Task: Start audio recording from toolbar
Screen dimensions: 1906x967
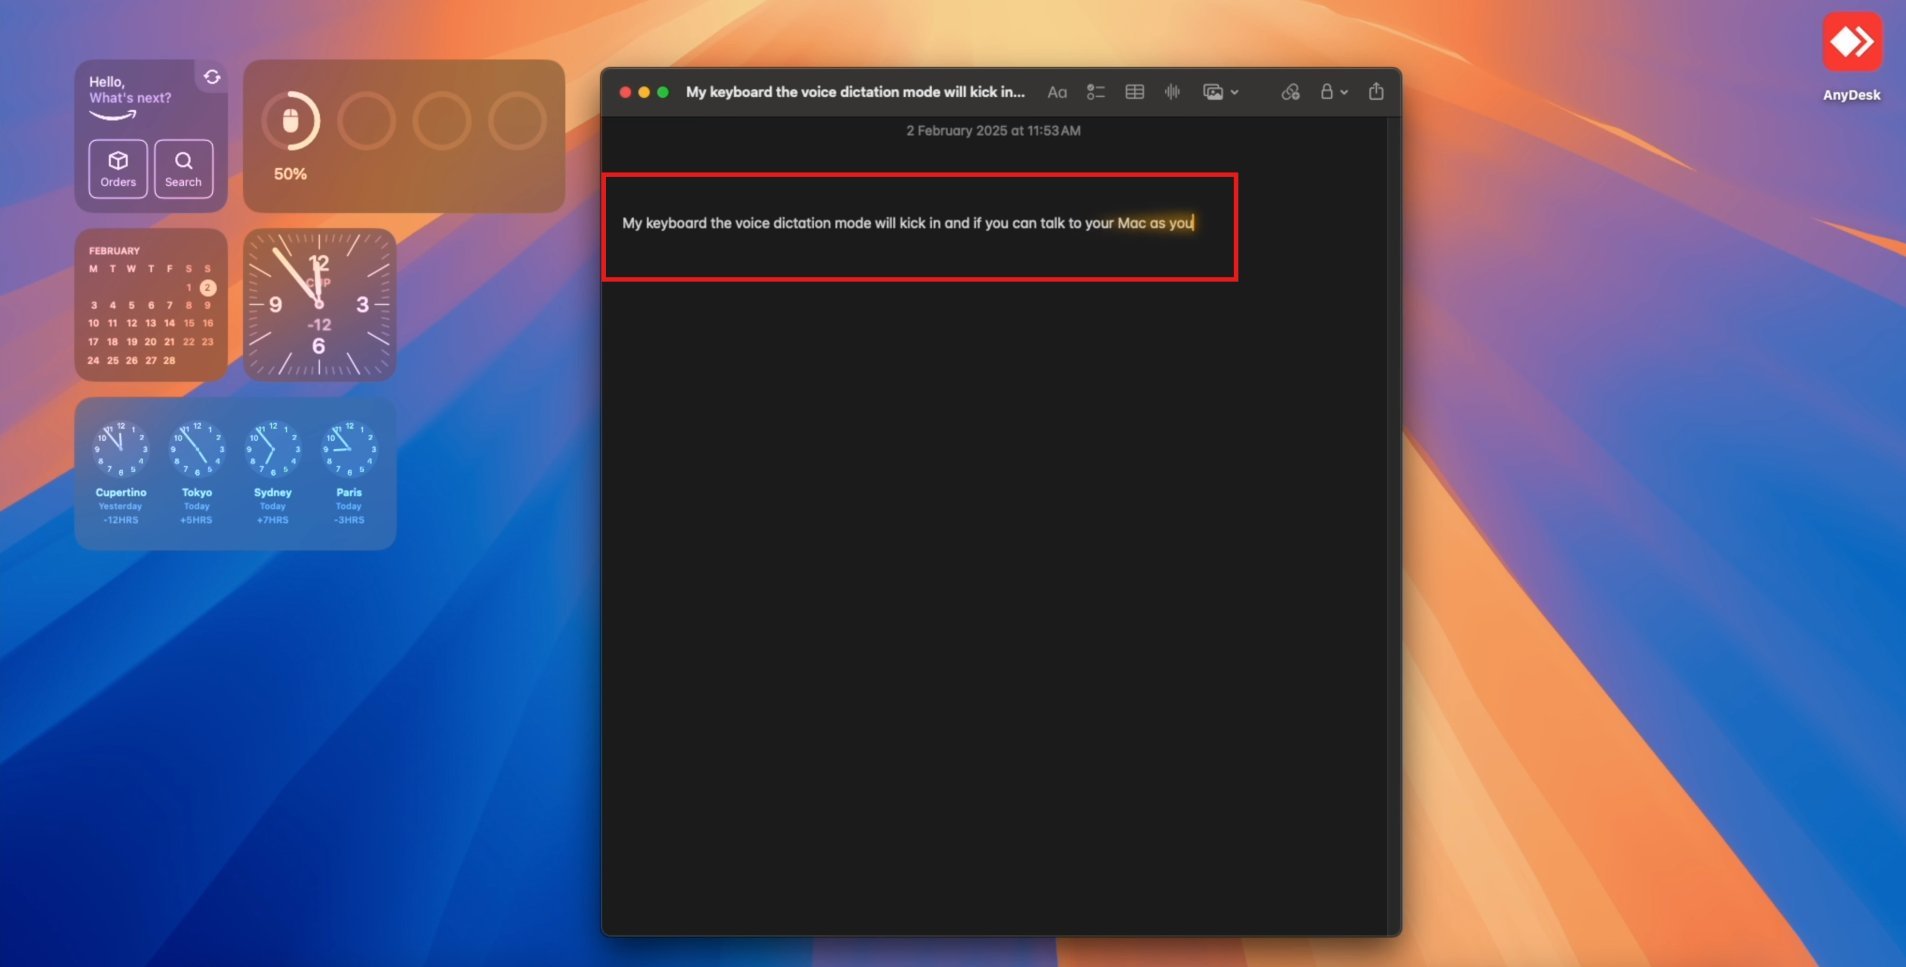Action: click(x=1173, y=92)
